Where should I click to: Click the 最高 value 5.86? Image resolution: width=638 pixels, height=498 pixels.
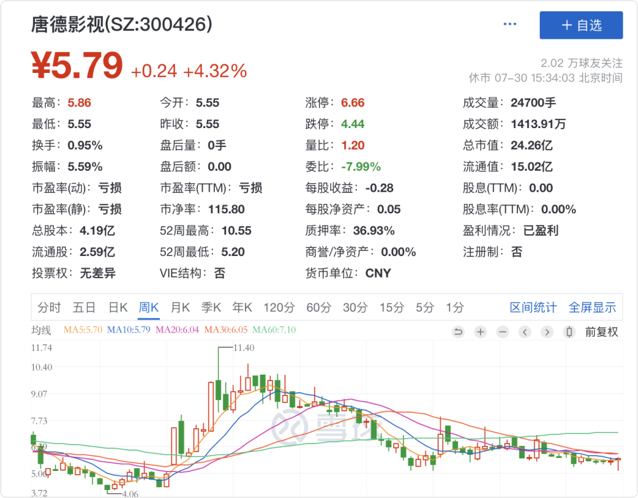(79, 103)
